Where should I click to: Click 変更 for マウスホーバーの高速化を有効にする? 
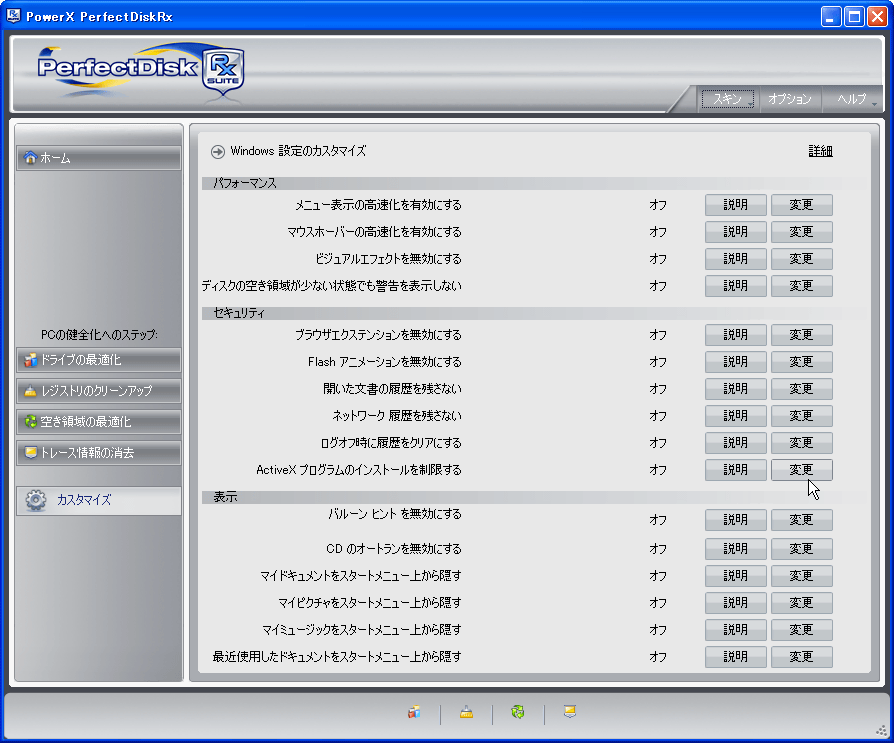point(802,232)
